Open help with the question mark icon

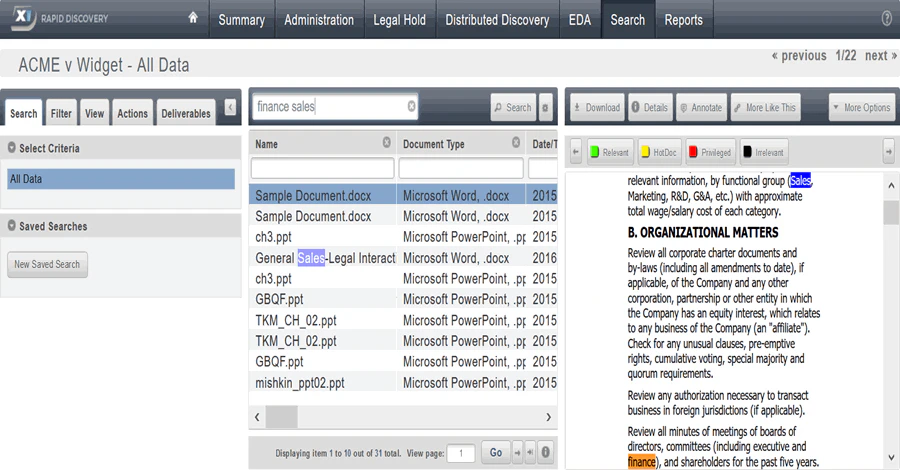coord(886,18)
